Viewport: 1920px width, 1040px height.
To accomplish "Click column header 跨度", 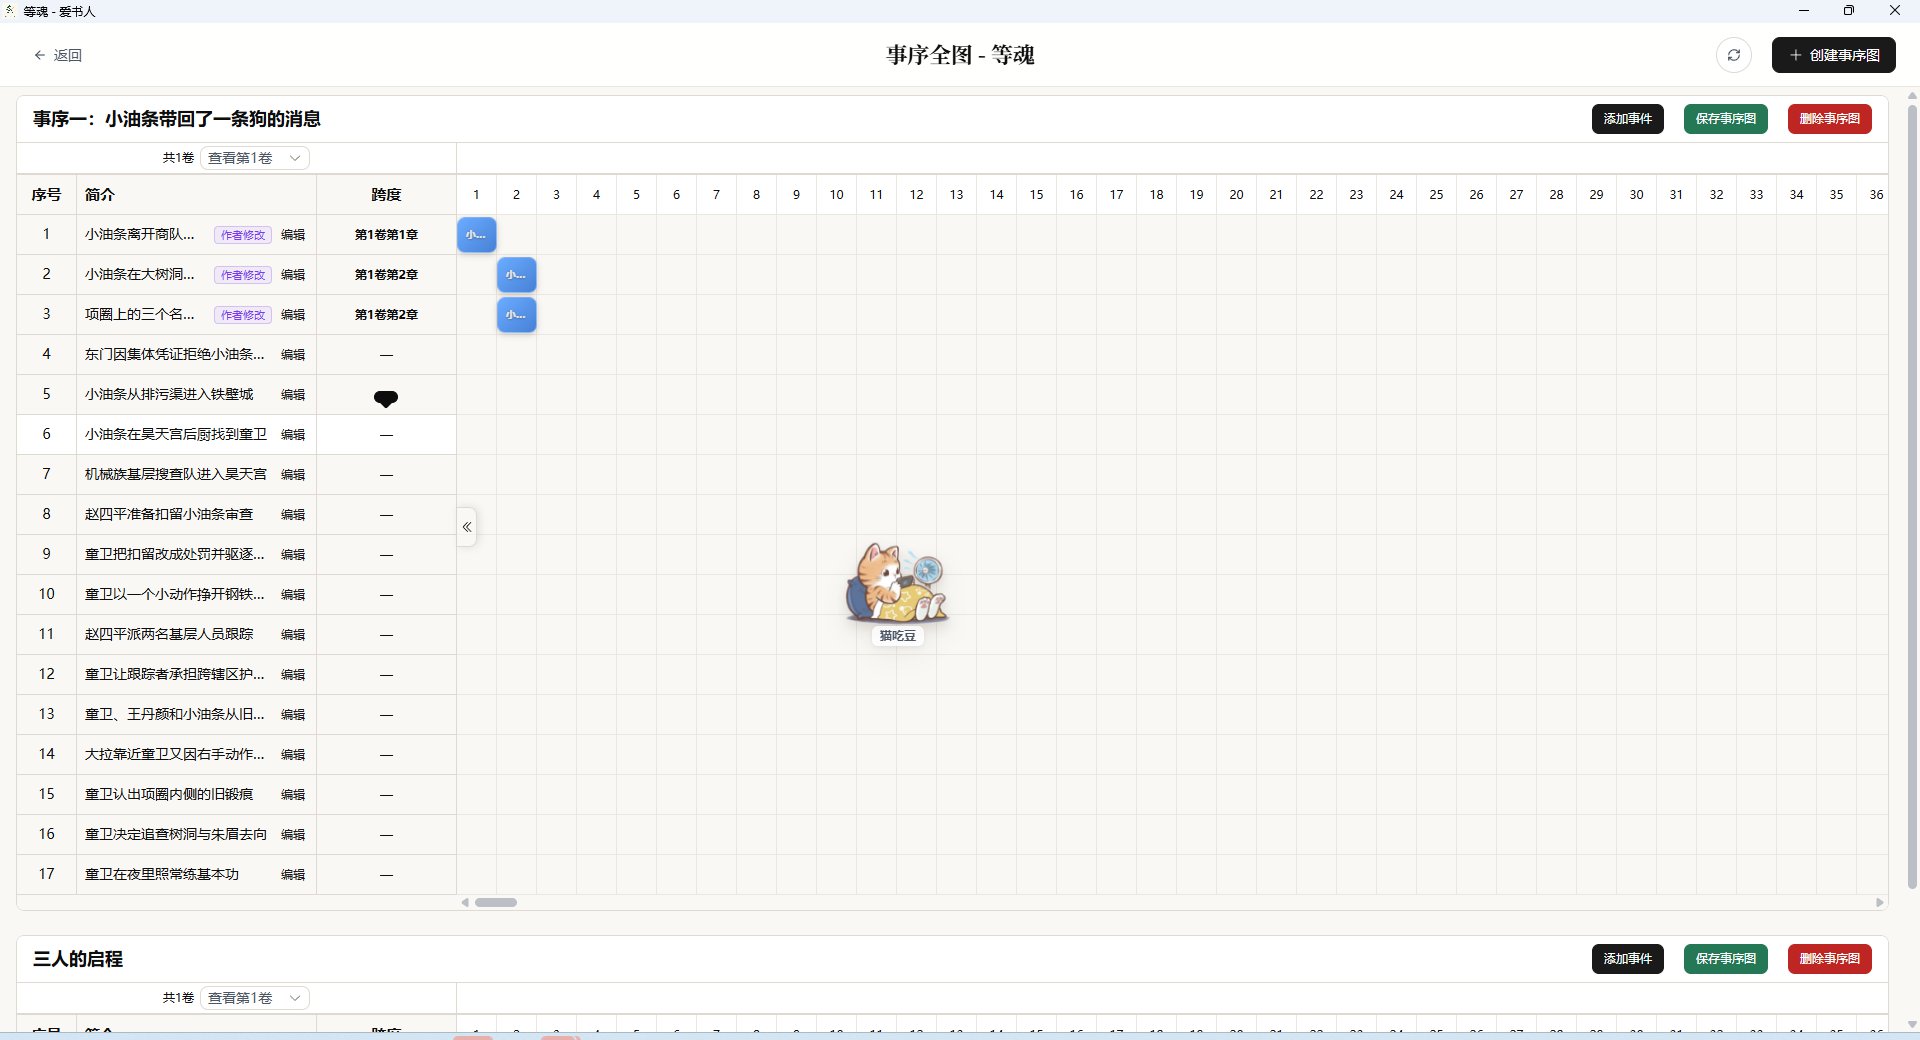I will pos(386,195).
